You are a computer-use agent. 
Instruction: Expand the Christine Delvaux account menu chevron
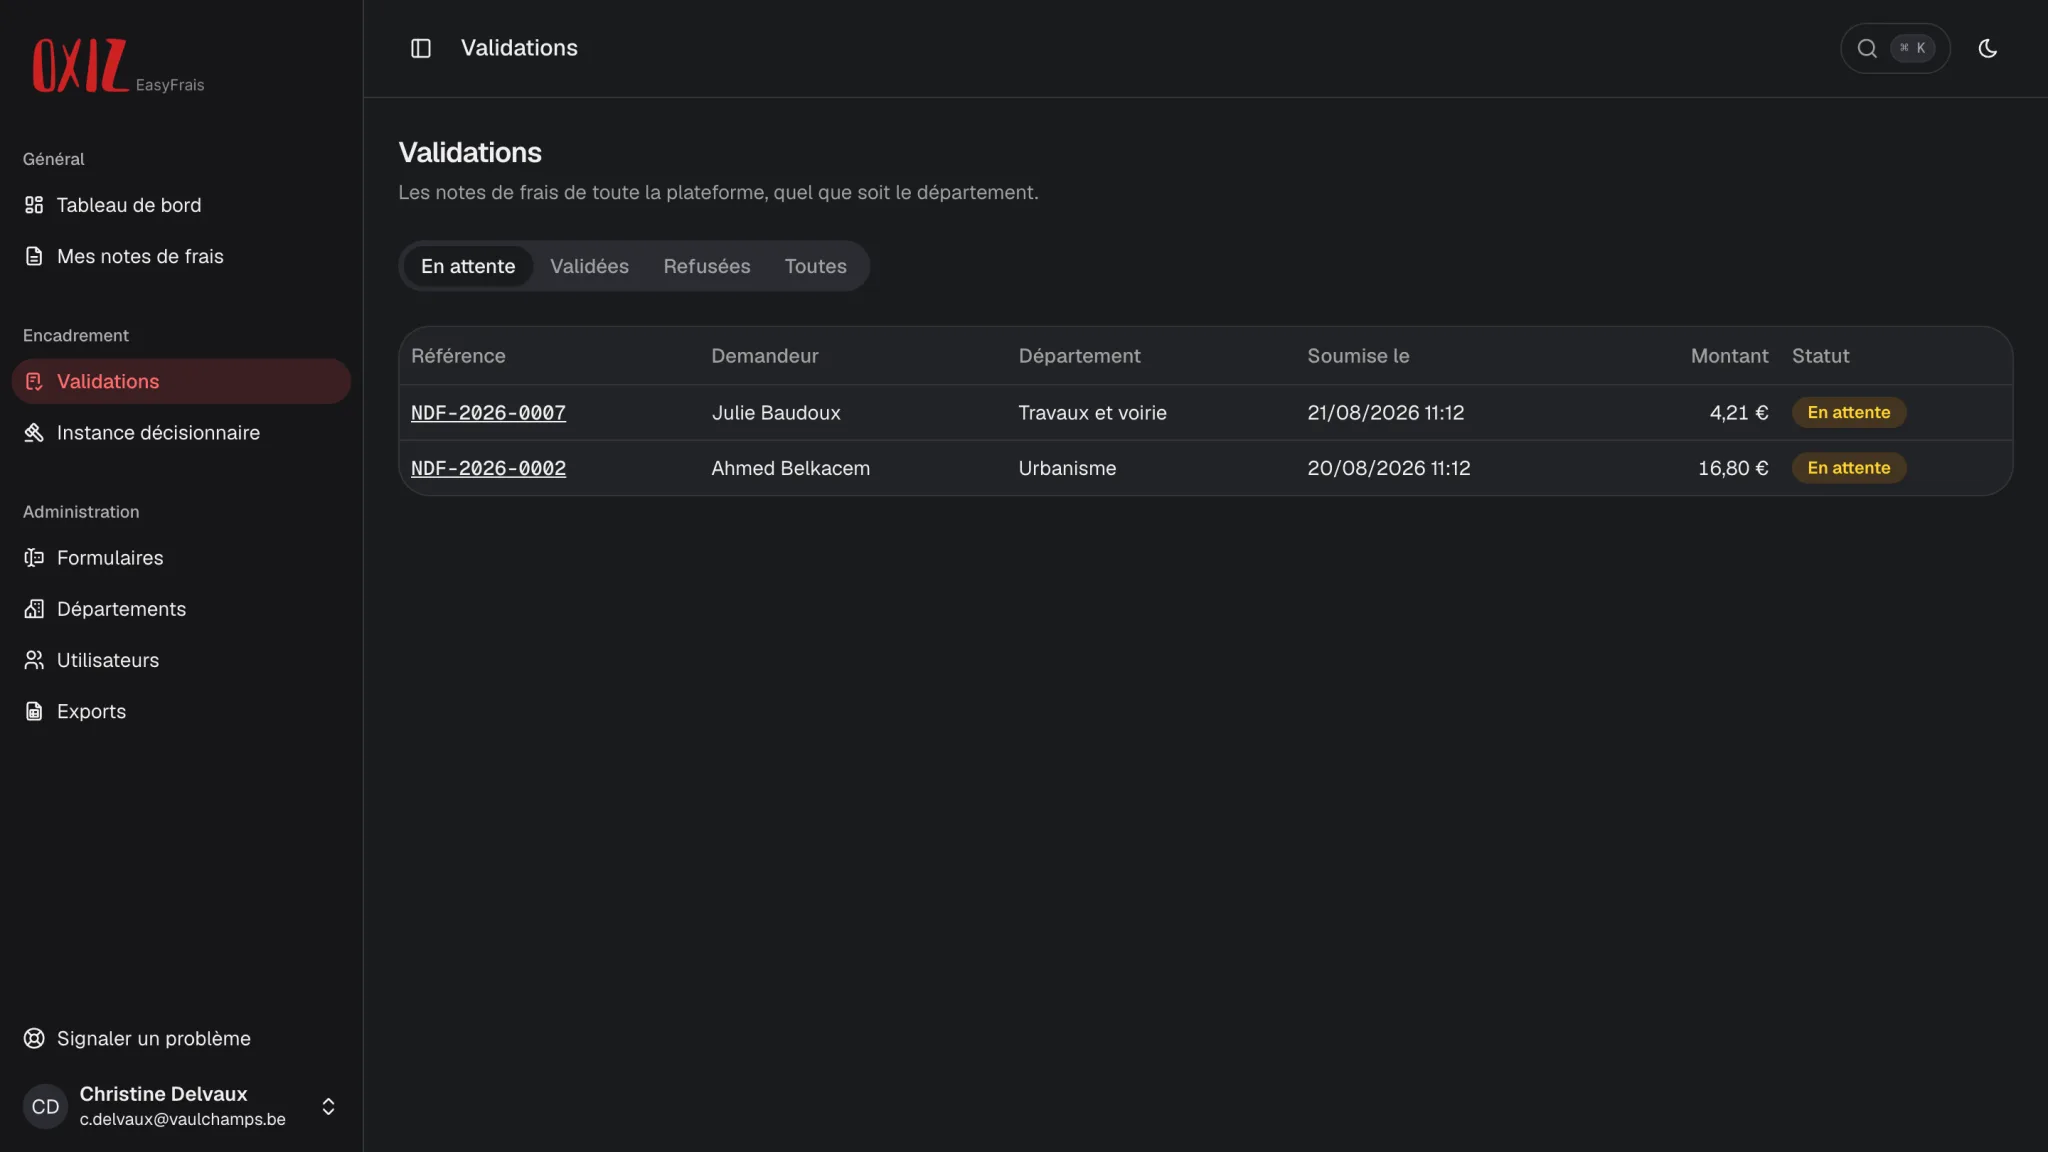point(328,1106)
